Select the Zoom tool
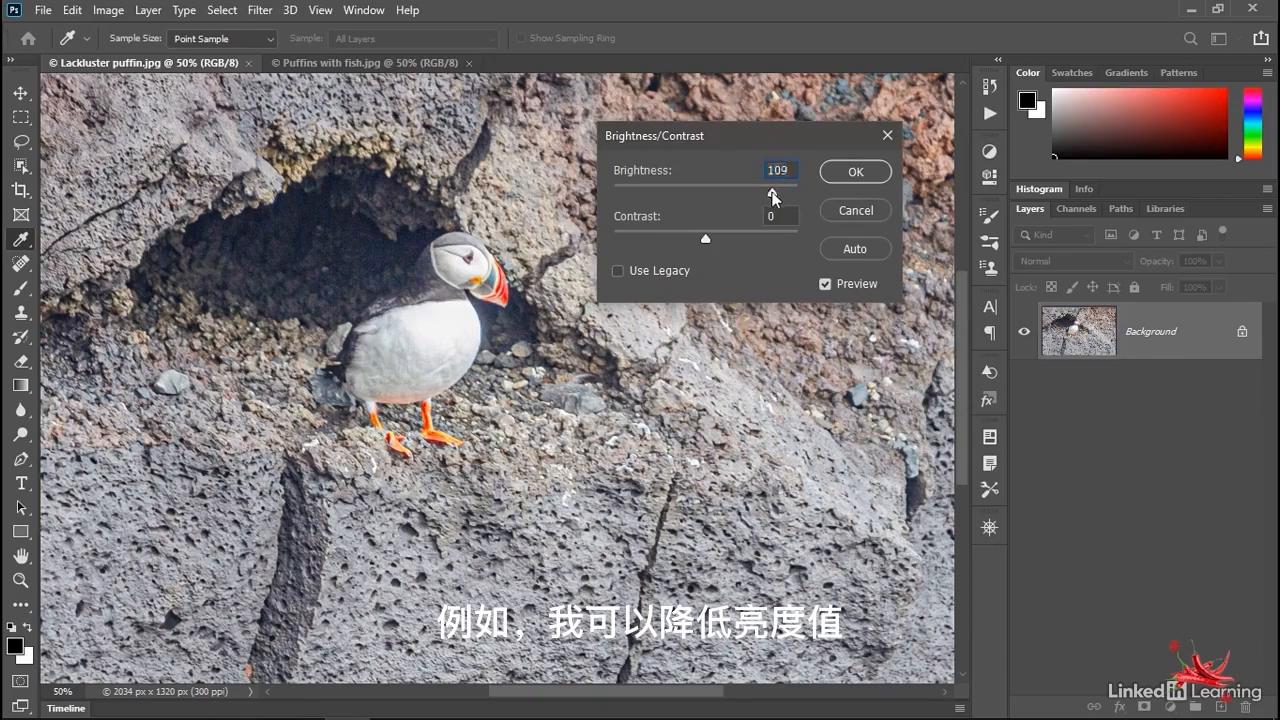This screenshot has width=1280, height=720. [21, 580]
